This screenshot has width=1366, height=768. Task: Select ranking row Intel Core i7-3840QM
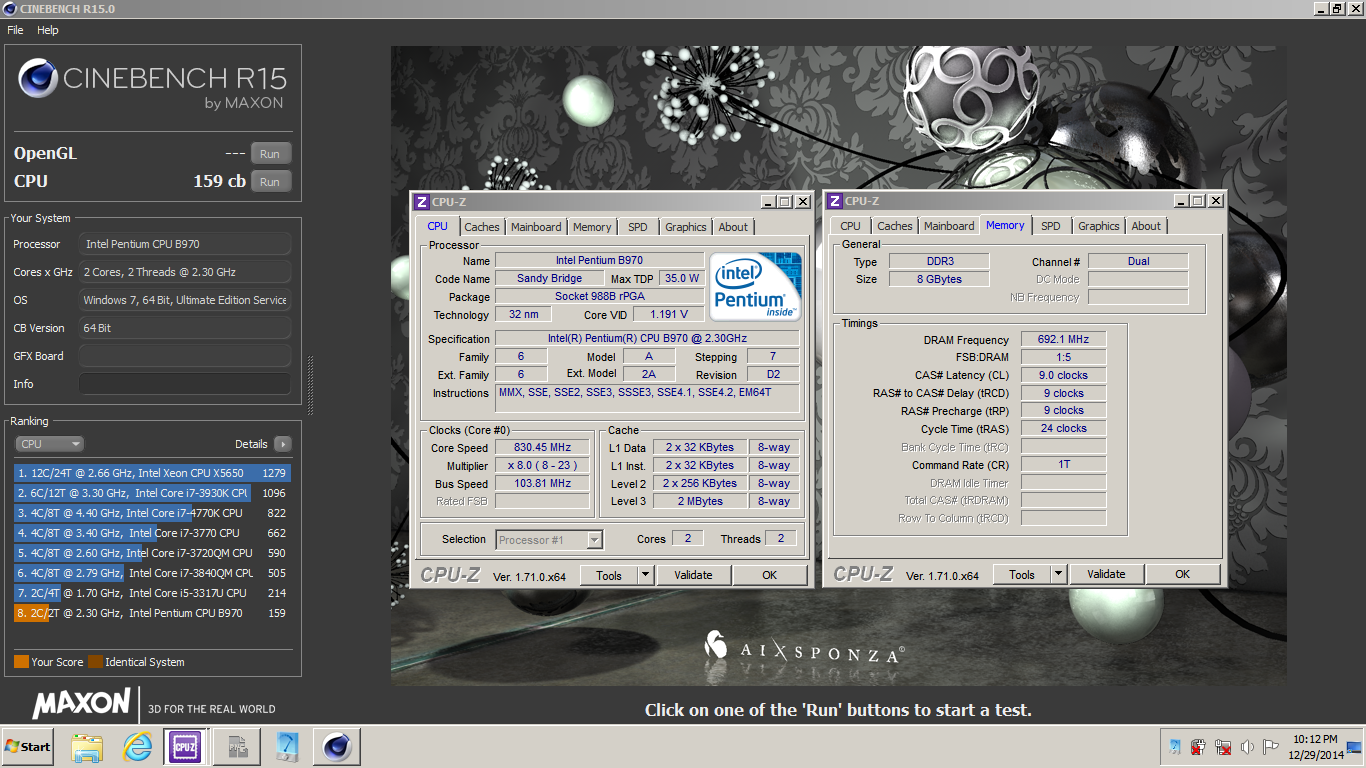coord(151,573)
